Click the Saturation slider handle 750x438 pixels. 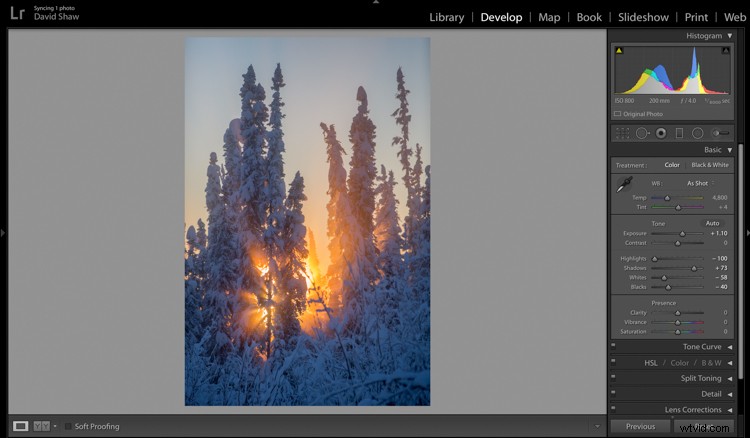[x=677, y=332]
